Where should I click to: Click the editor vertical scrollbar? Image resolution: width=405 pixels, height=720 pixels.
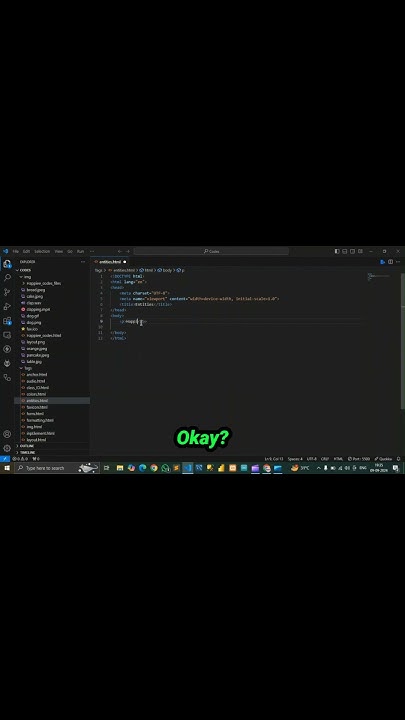pyautogui.click(x=403, y=341)
